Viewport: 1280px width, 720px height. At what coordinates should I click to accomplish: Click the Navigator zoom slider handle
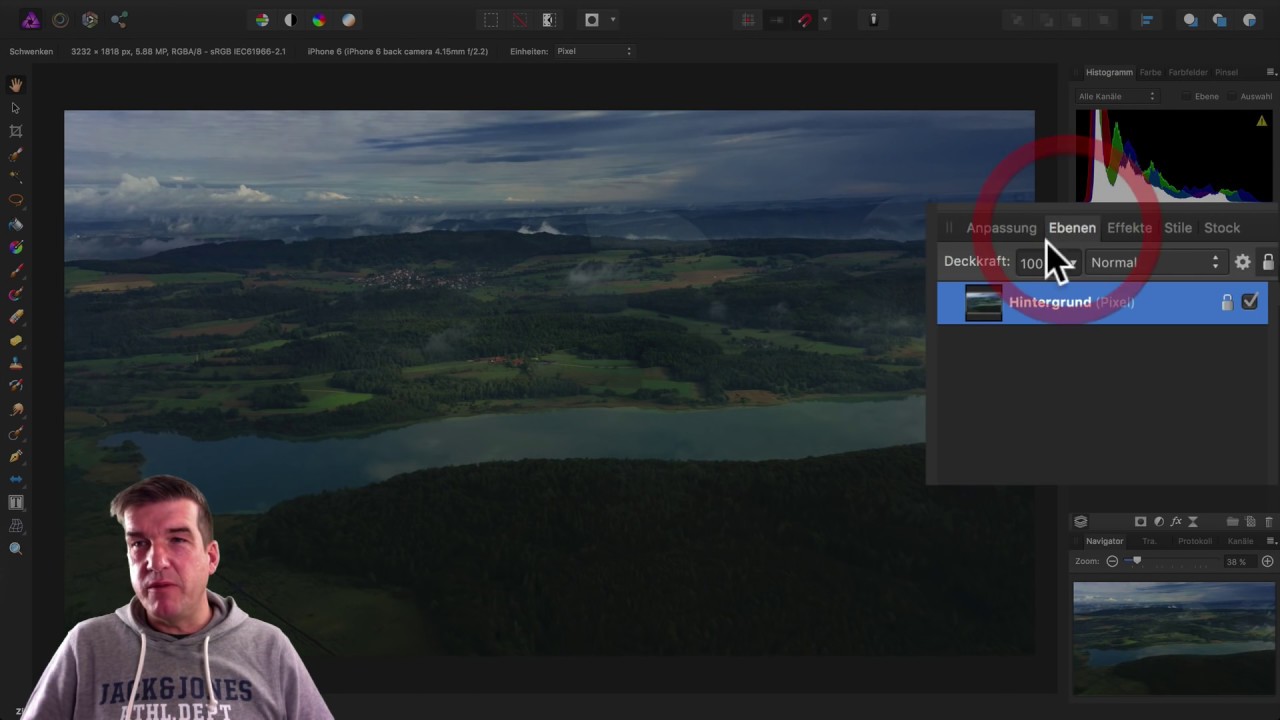(1137, 561)
